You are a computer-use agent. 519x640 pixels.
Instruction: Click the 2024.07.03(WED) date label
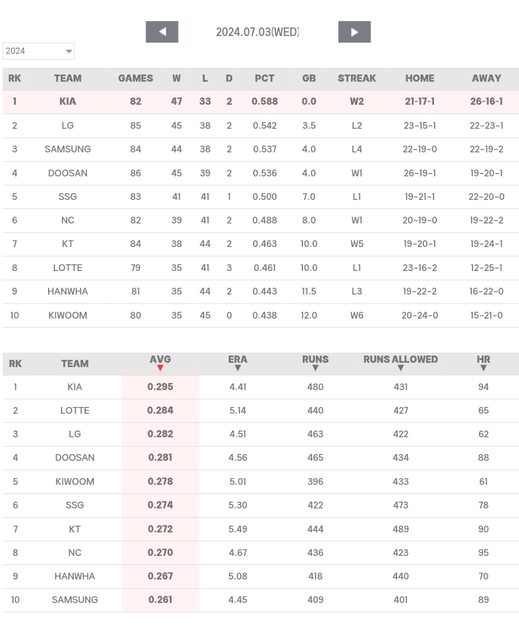point(257,32)
